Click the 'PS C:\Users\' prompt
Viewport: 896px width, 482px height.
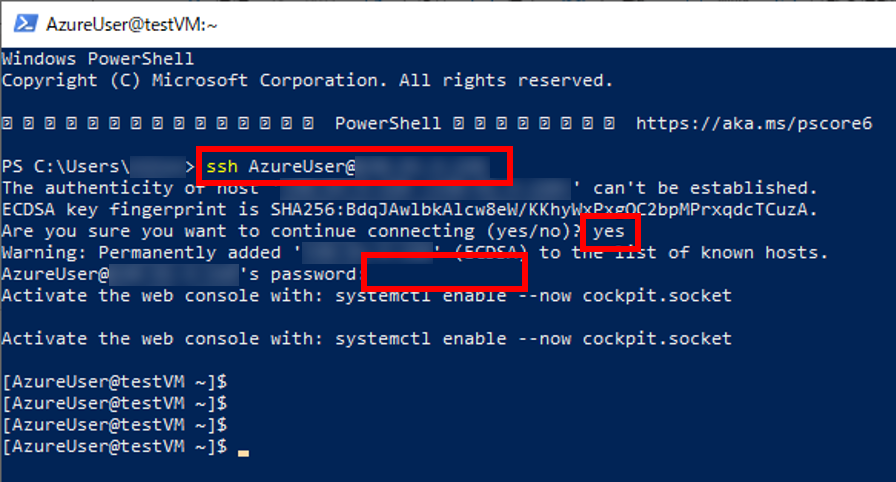click(x=63, y=166)
